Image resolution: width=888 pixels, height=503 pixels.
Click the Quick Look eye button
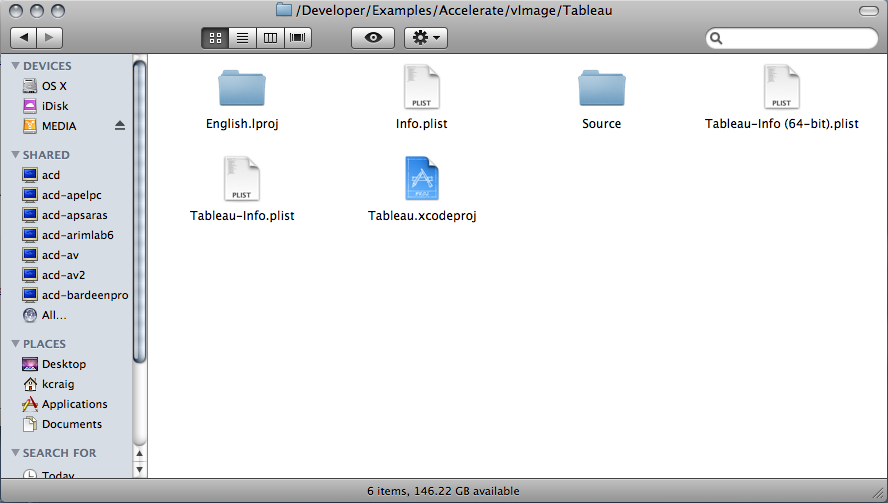point(373,38)
